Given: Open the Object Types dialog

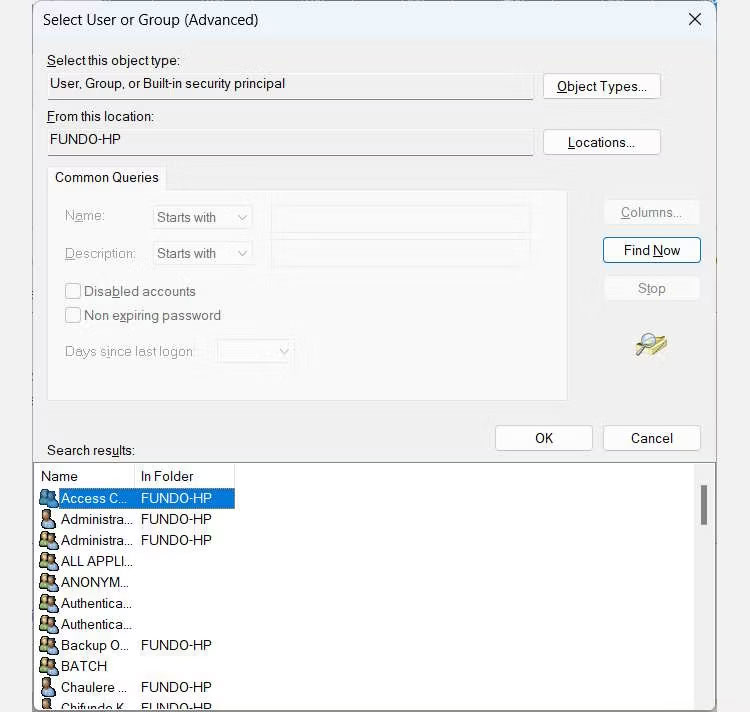Looking at the screenshot, I should [601, 86].
